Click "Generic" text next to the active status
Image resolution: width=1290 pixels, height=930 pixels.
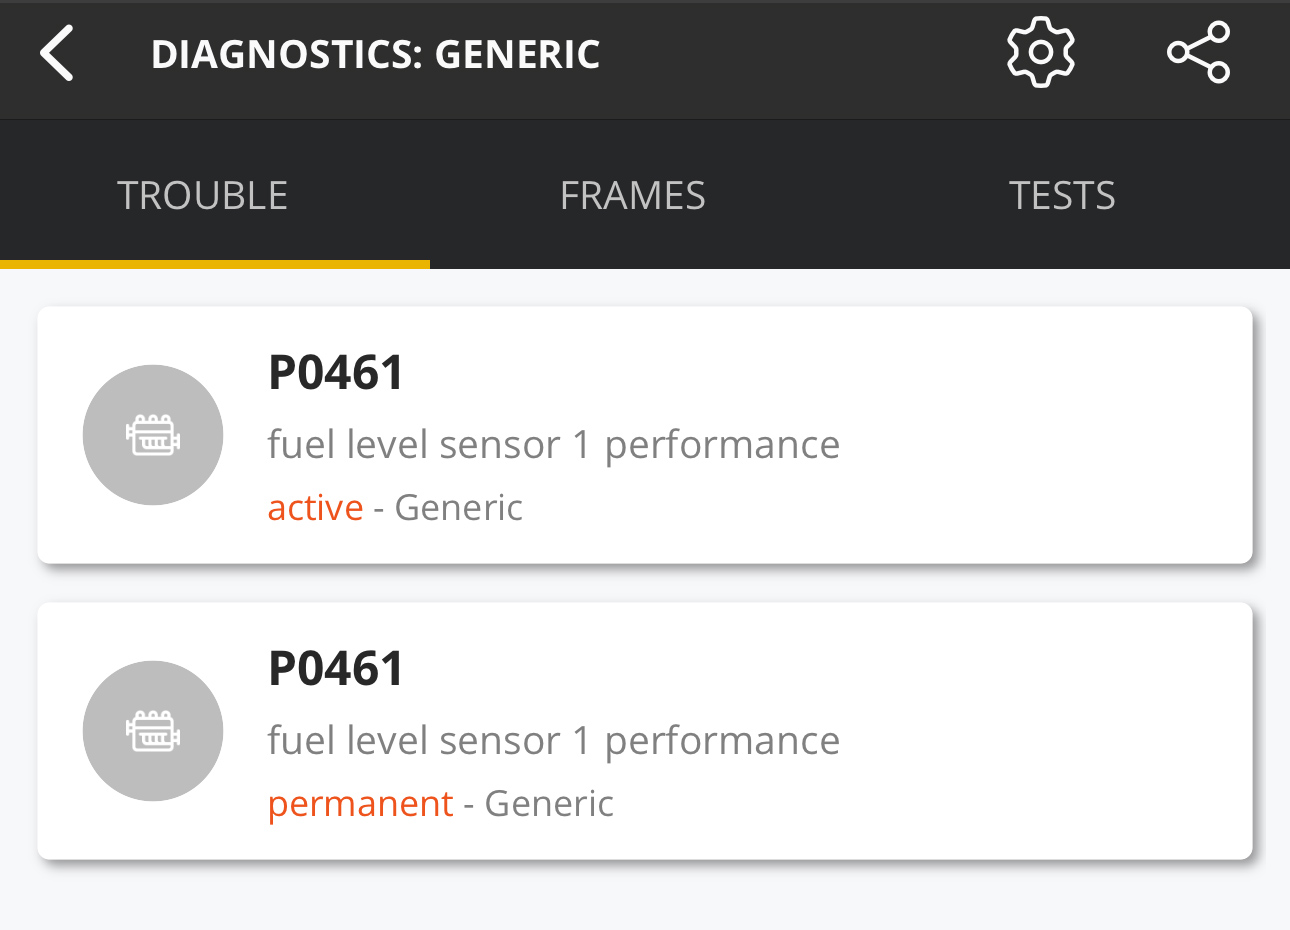pyautogui.click(x=459, y=508)
